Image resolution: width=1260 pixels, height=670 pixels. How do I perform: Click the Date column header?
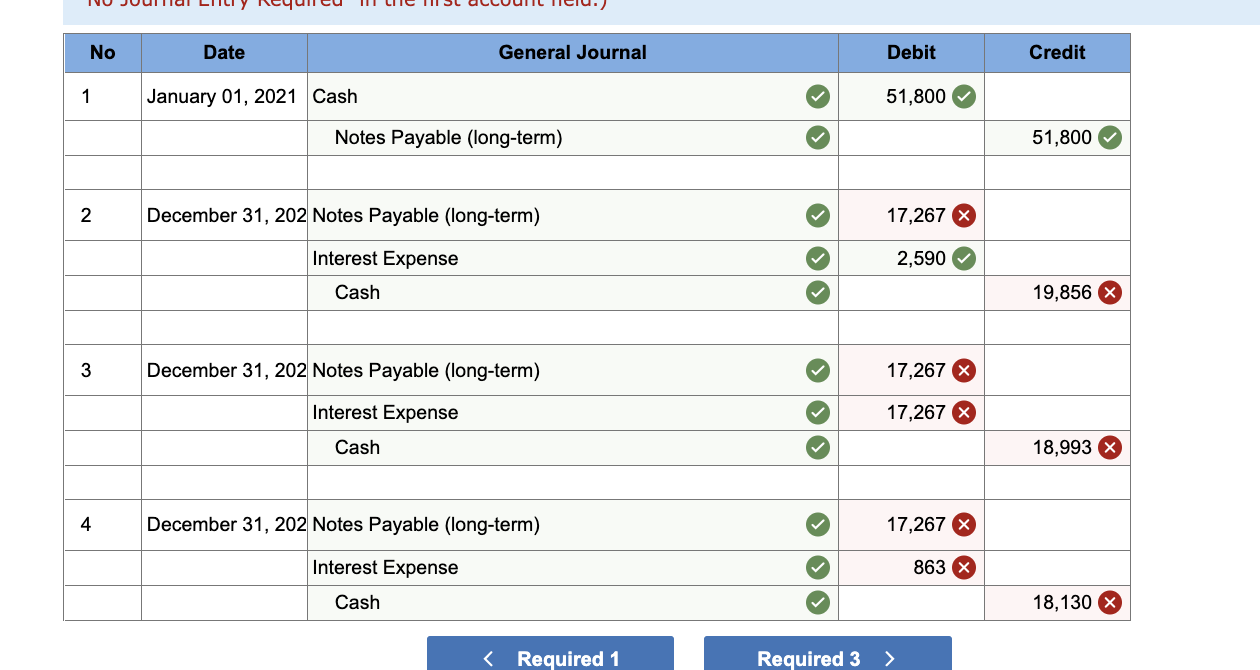224,53
